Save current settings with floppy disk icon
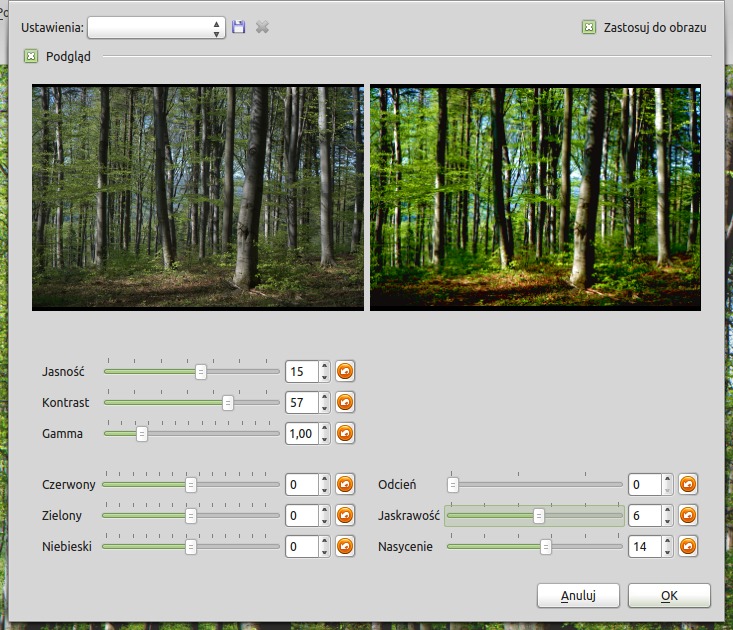Viewport: 733px width, 630px height. [238, 27]
